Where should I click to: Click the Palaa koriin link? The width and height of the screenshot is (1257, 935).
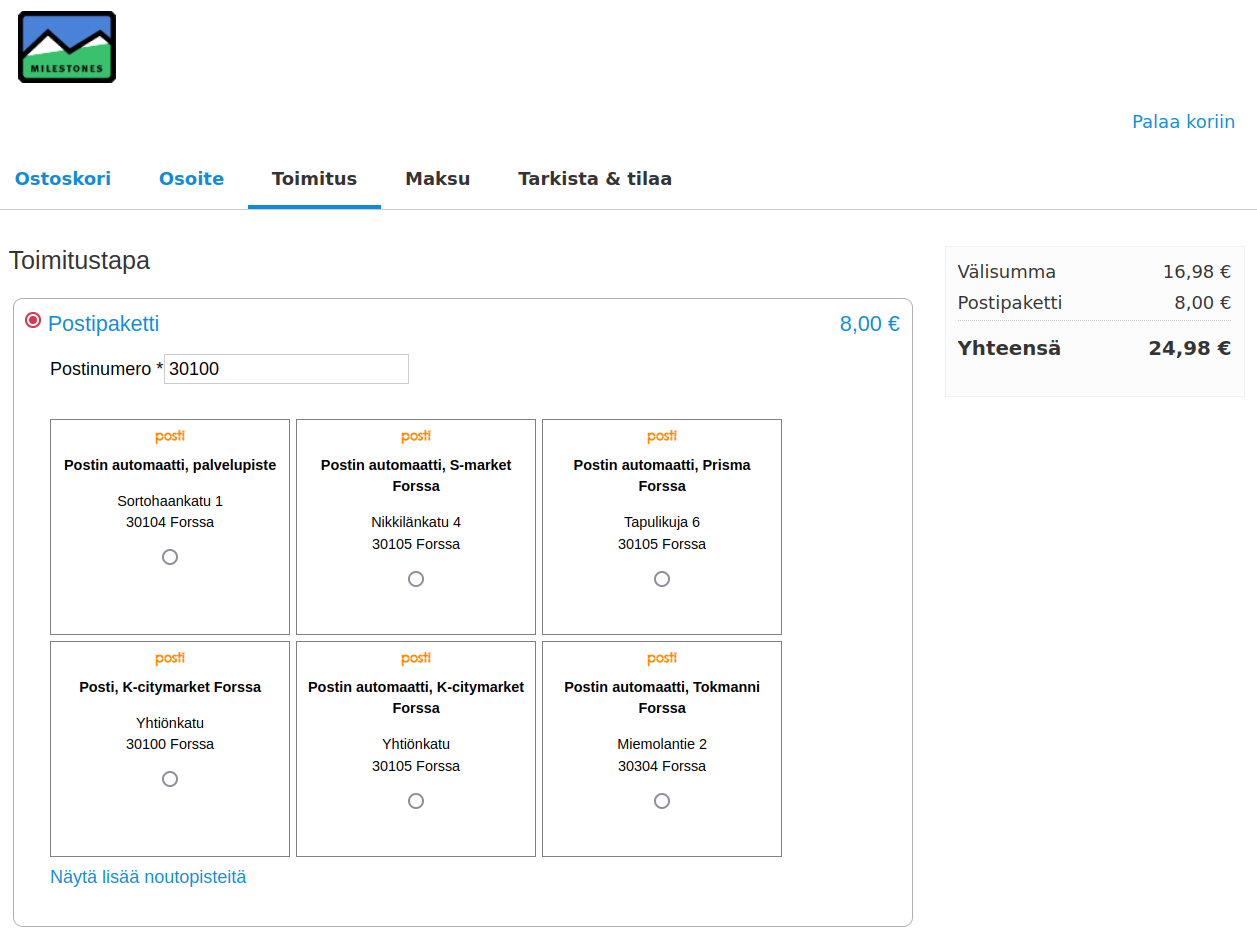click(x=1183, y=122)
